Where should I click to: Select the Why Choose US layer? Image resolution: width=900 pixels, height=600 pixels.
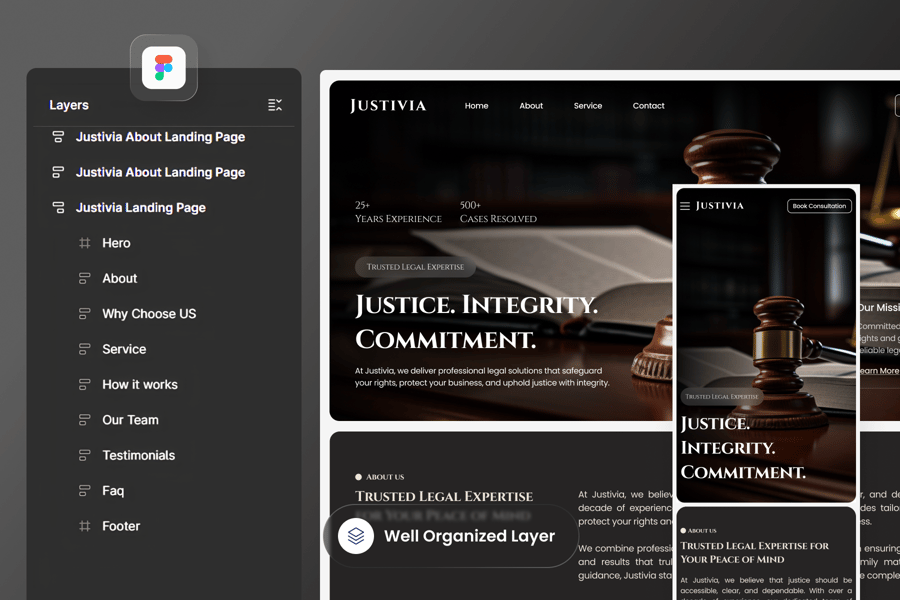click(x=149, y=314)
